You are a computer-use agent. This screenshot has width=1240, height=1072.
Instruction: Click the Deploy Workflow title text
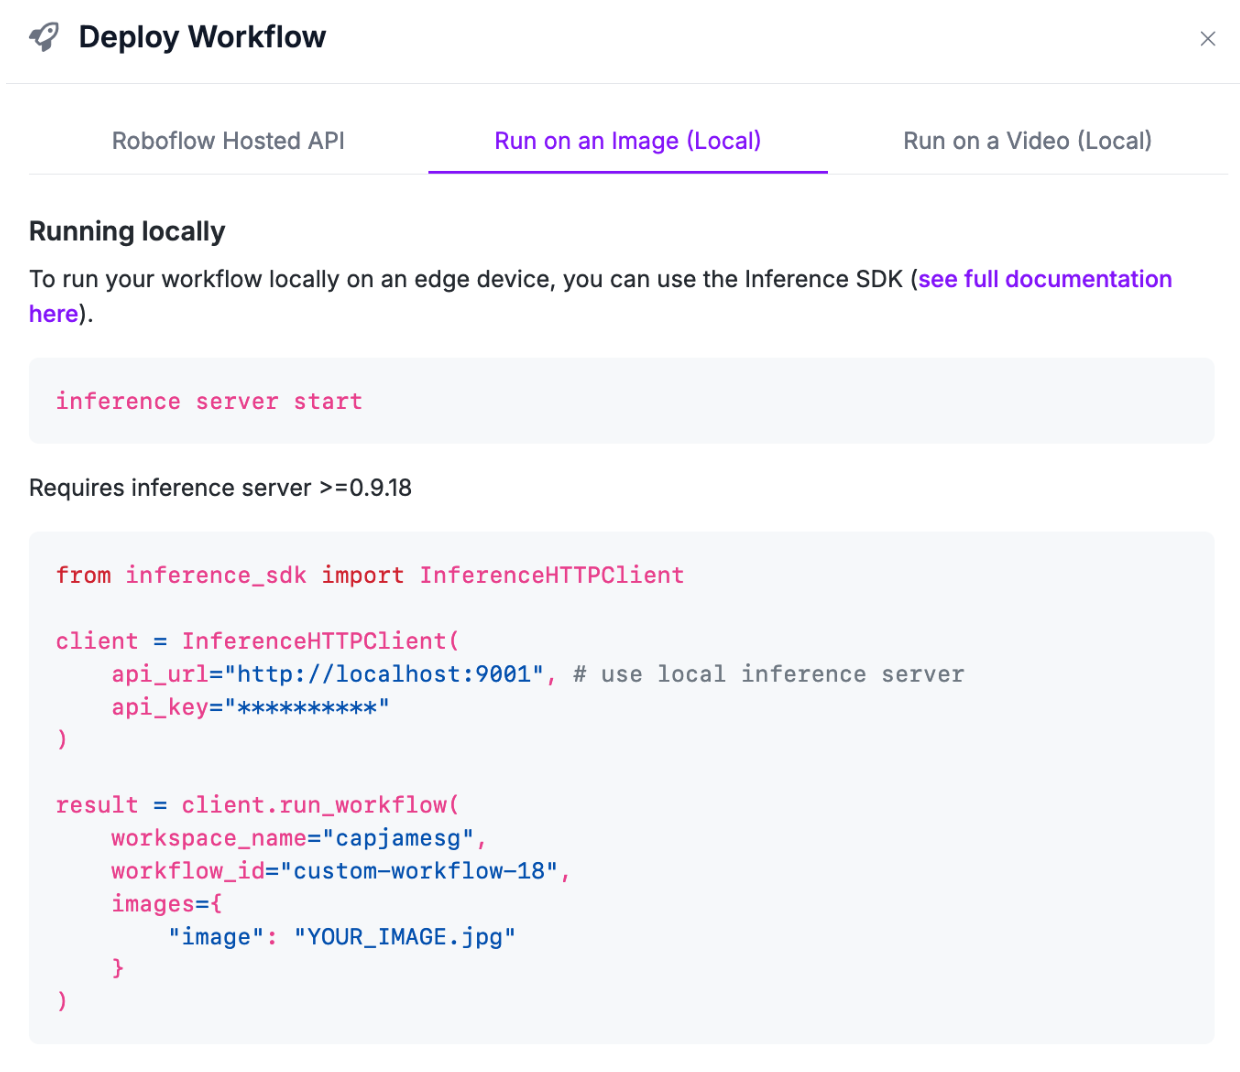point(202,37)
